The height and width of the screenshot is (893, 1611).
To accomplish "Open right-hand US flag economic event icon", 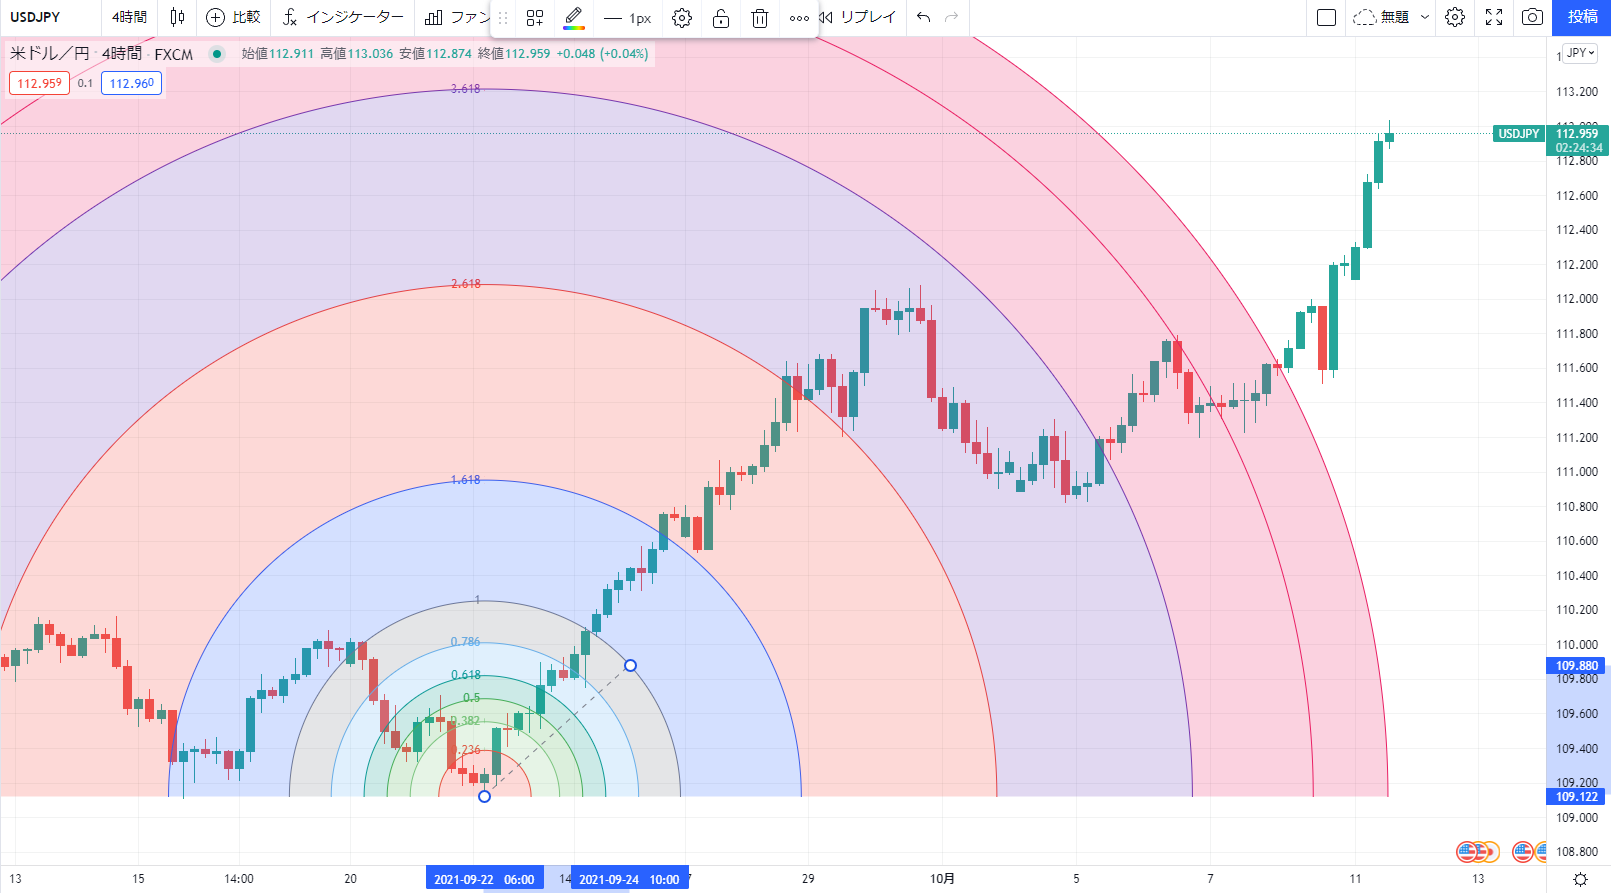I will [x=1523, y=852].
